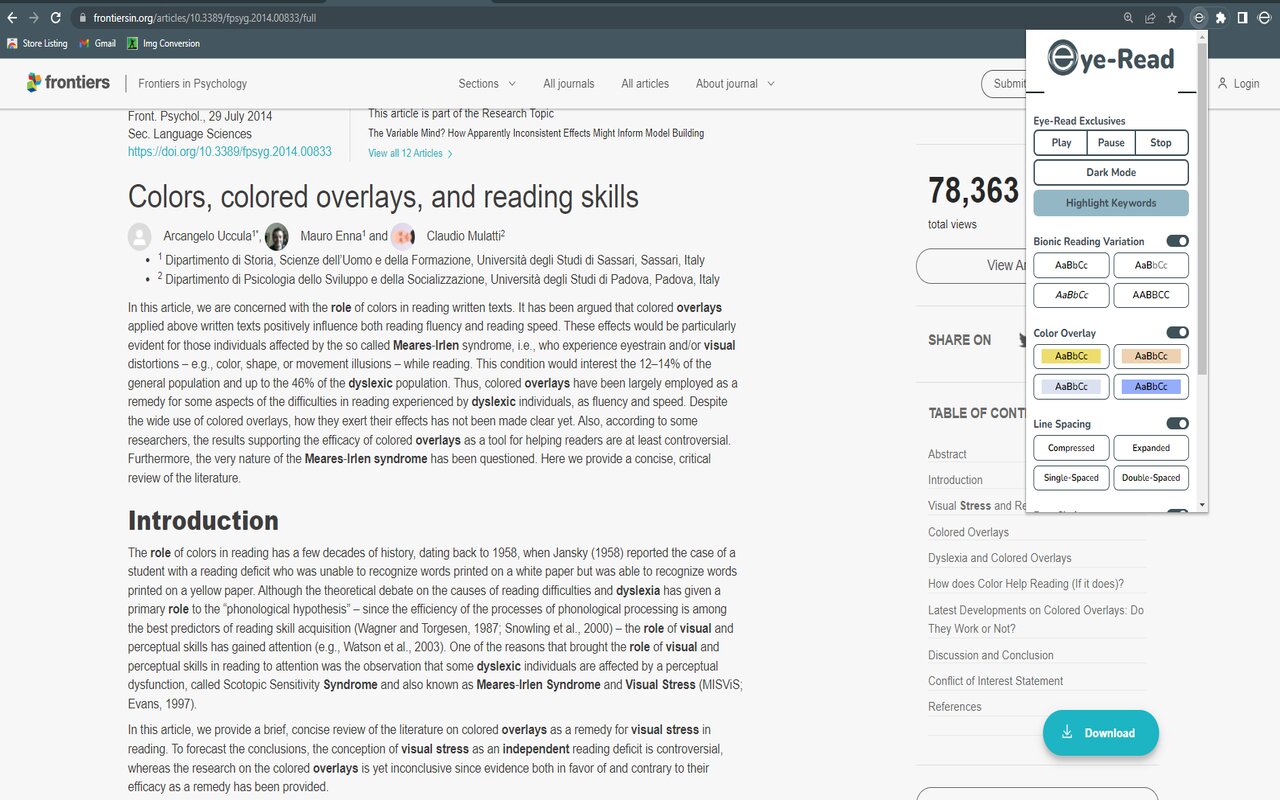Toggle the Line Spacing switch
Screen dimensions: 1280x800
1177,424
